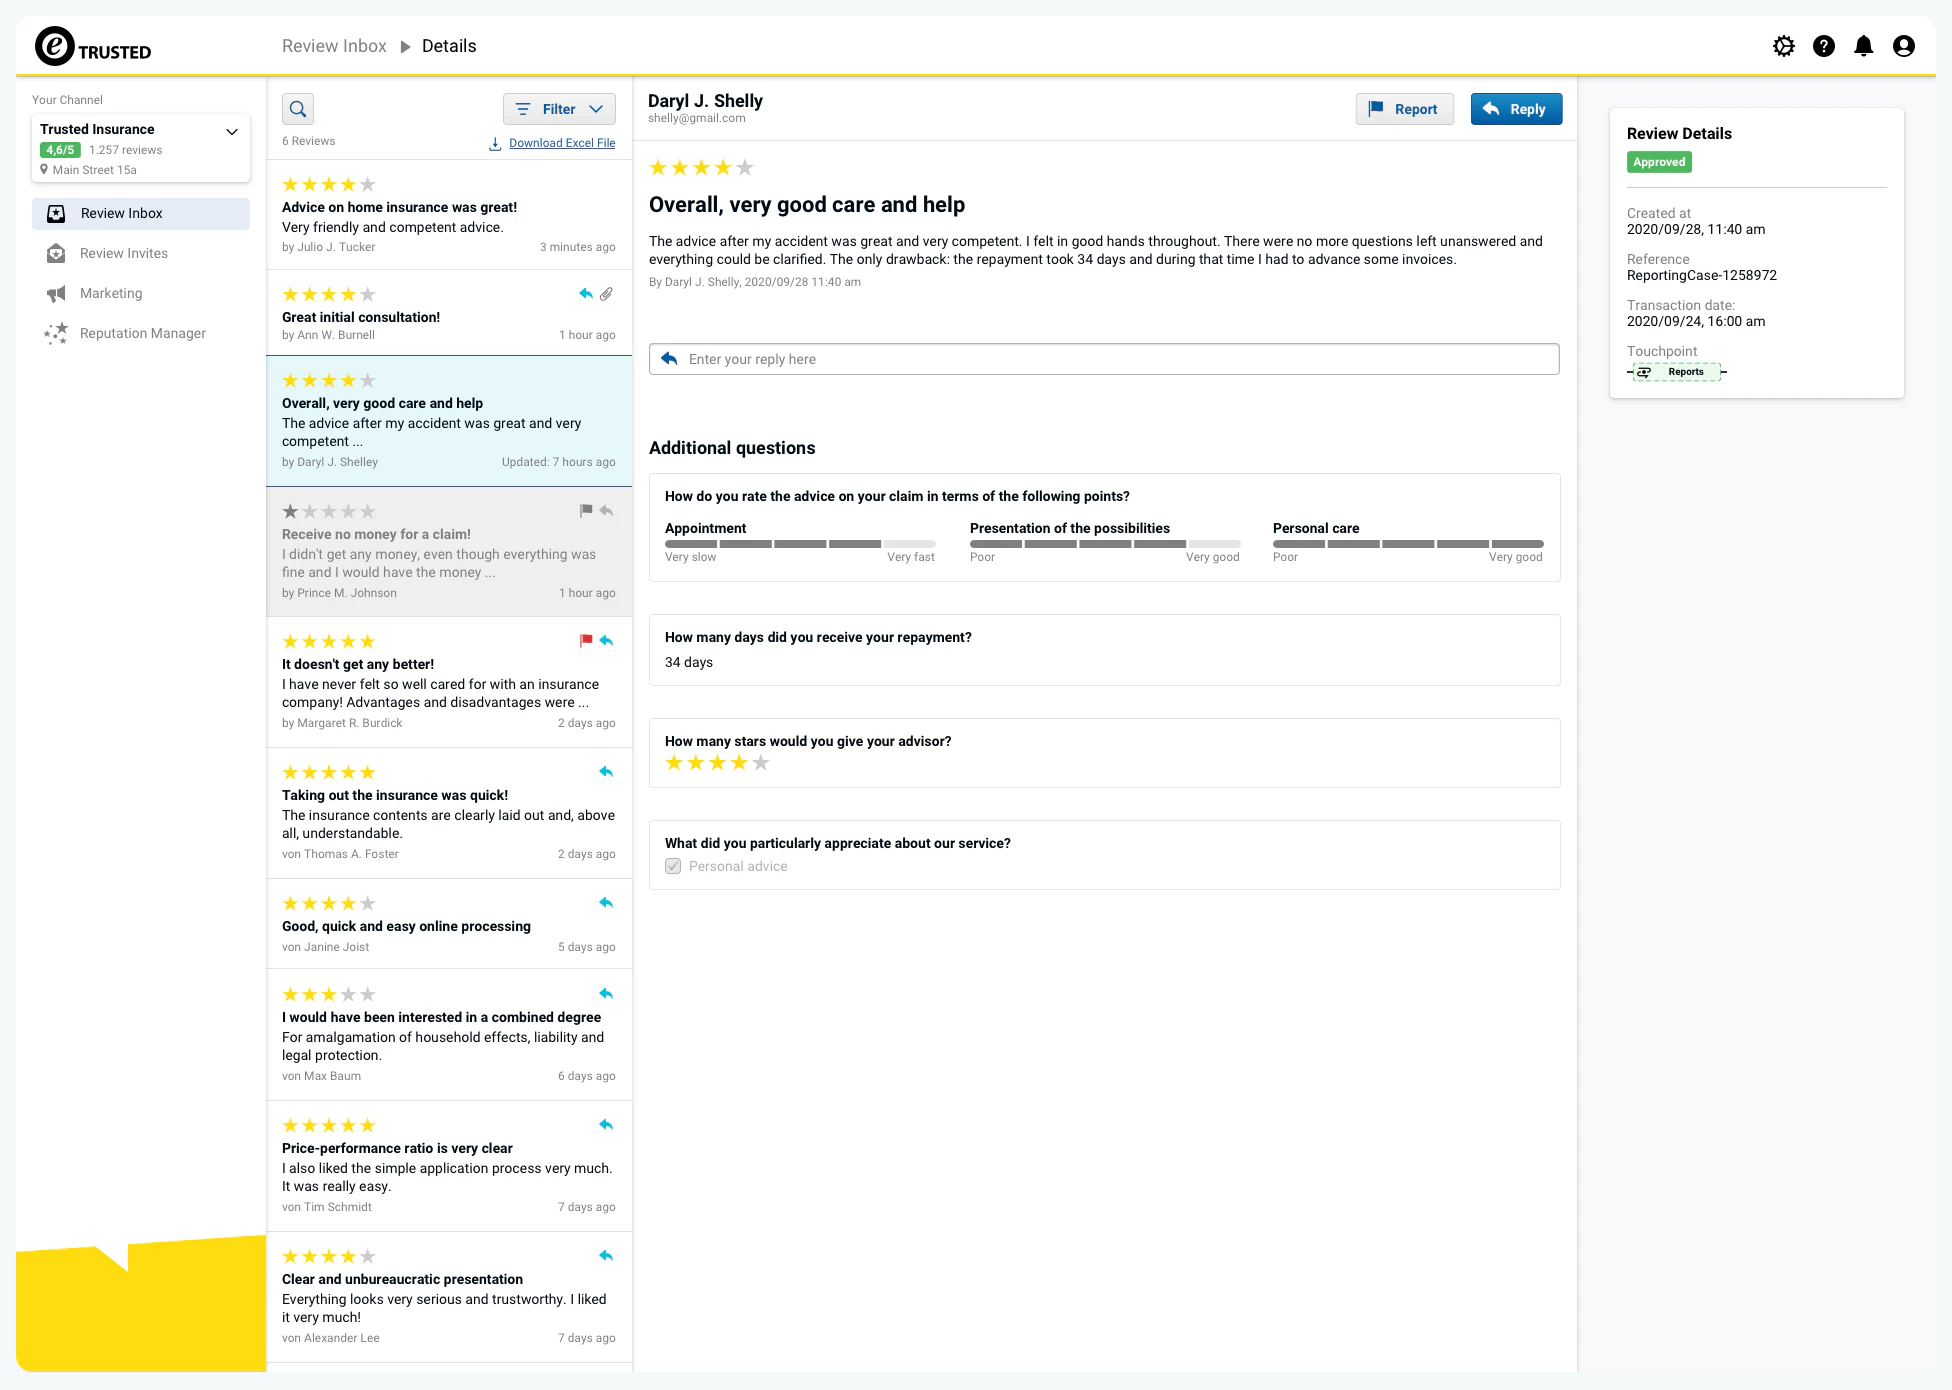Click the reply arrow on Janine Joist's review
Image resolution: width=1952 pixels, height=1390 pixels.
tap(606, 902)
